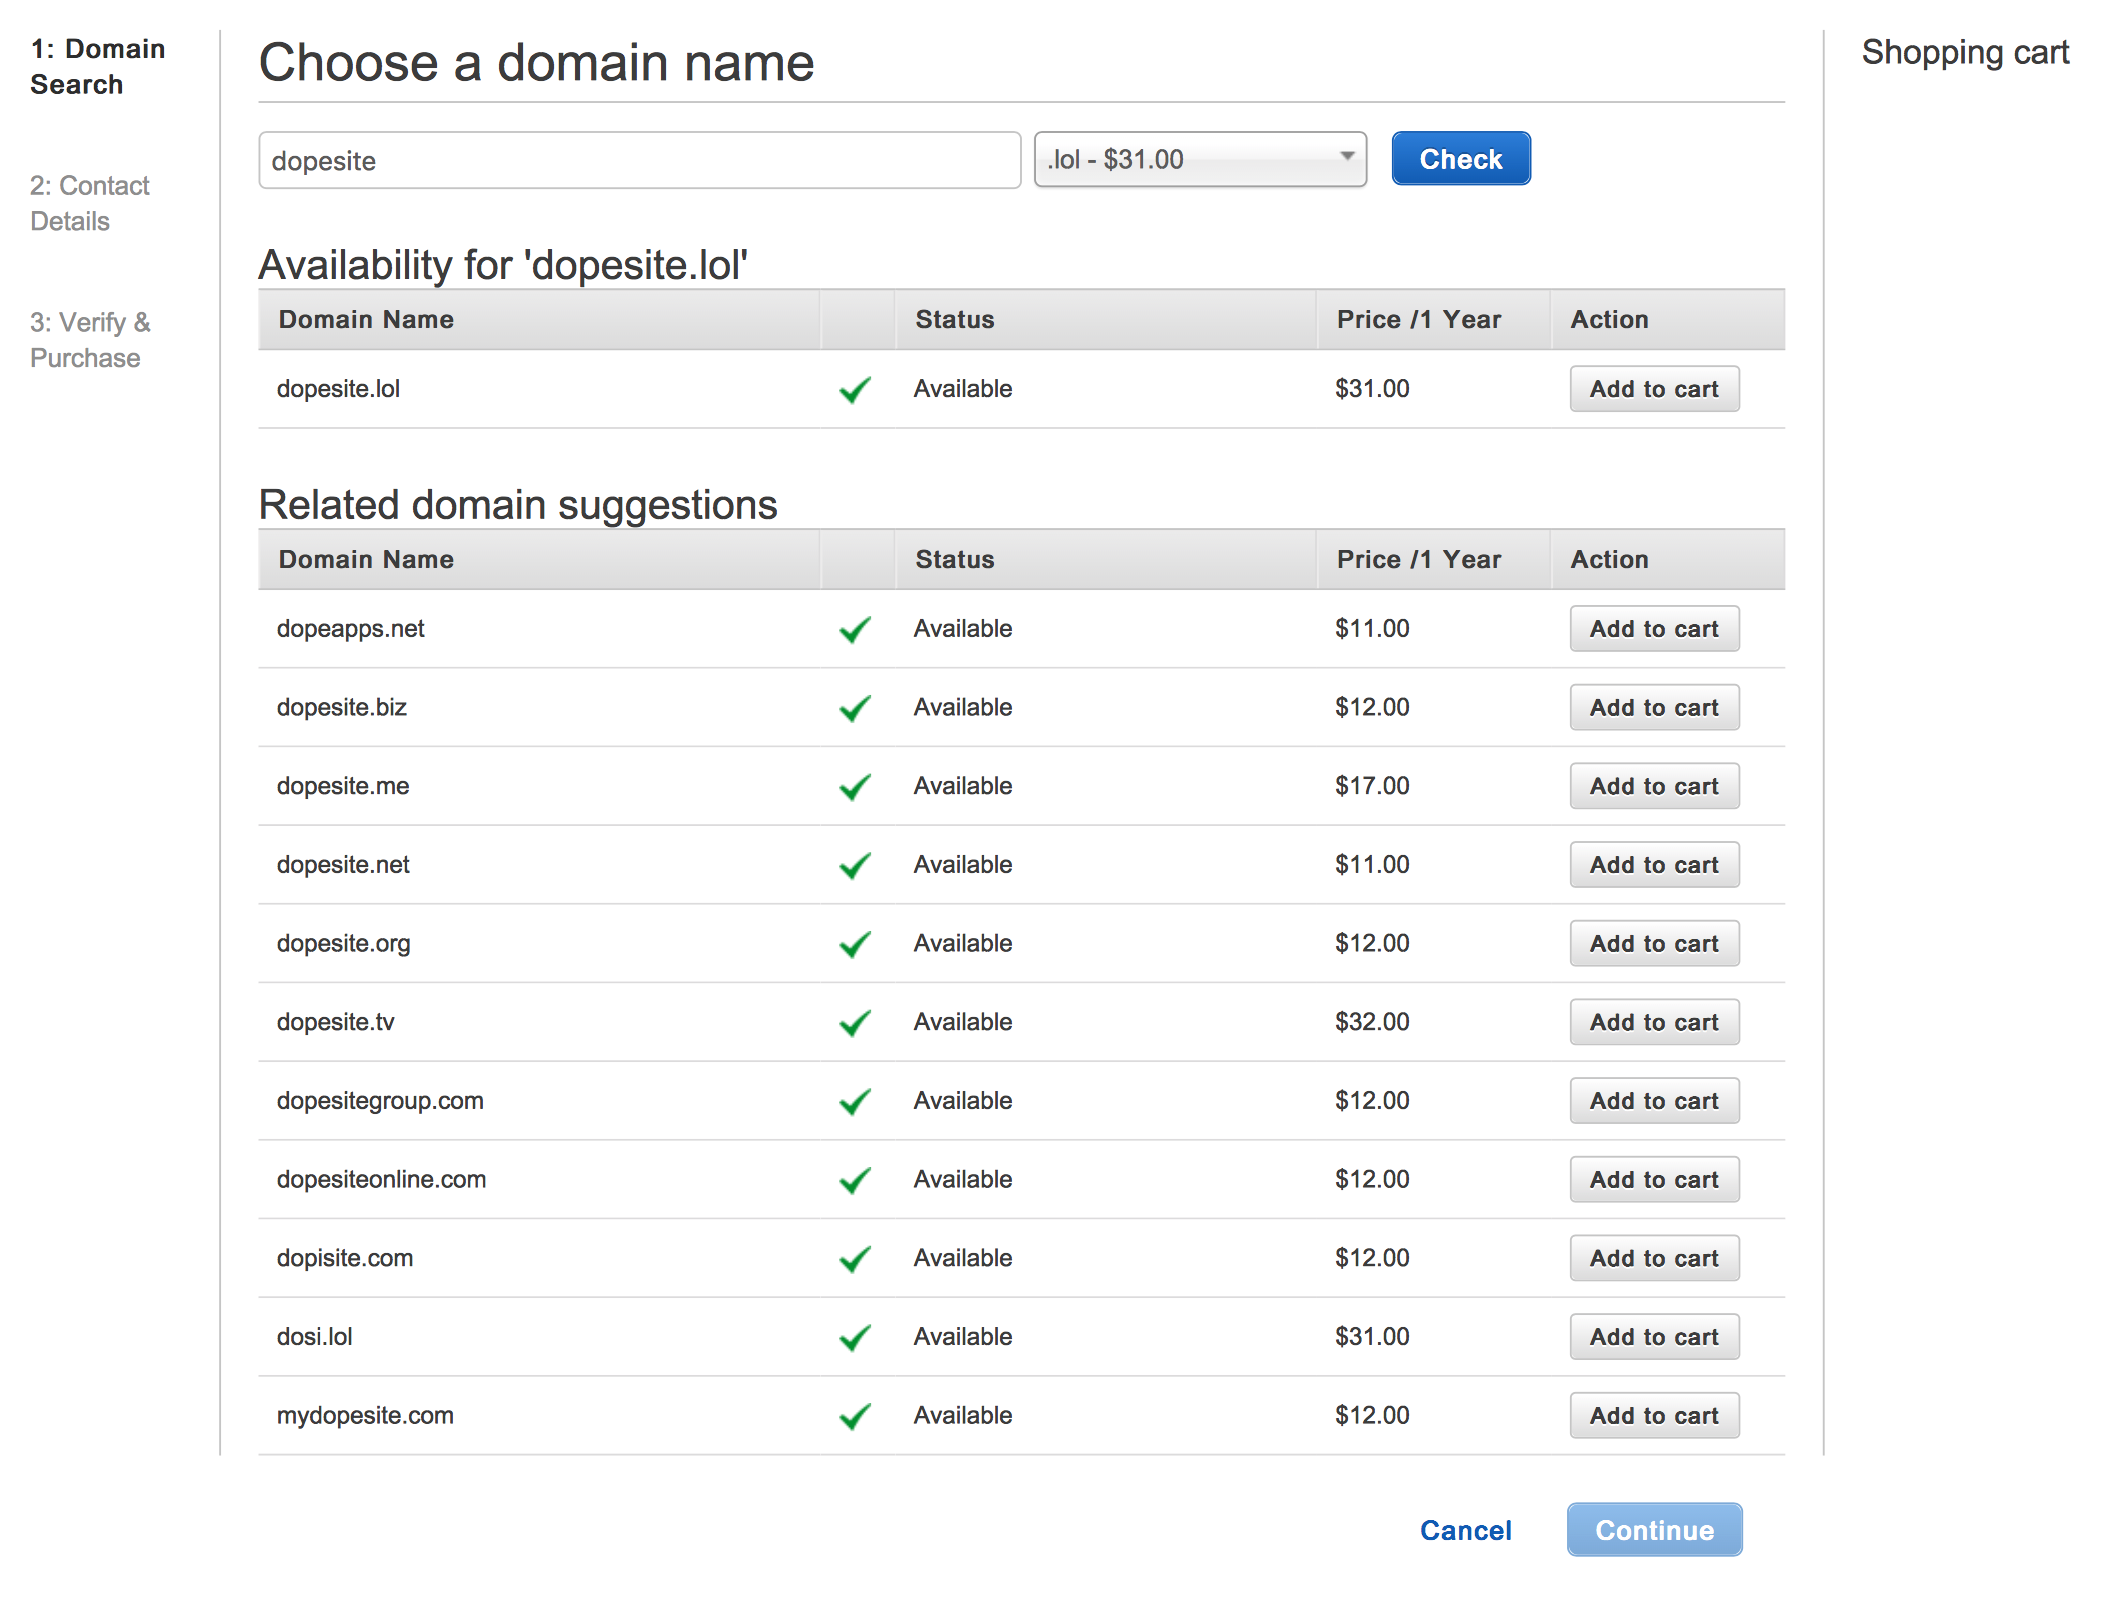Image resolution: width=2114 pixels, height=1598 pixels.
Task: Click the availability checkmark for dopesite.tv
Action: tap(855, 1023)
